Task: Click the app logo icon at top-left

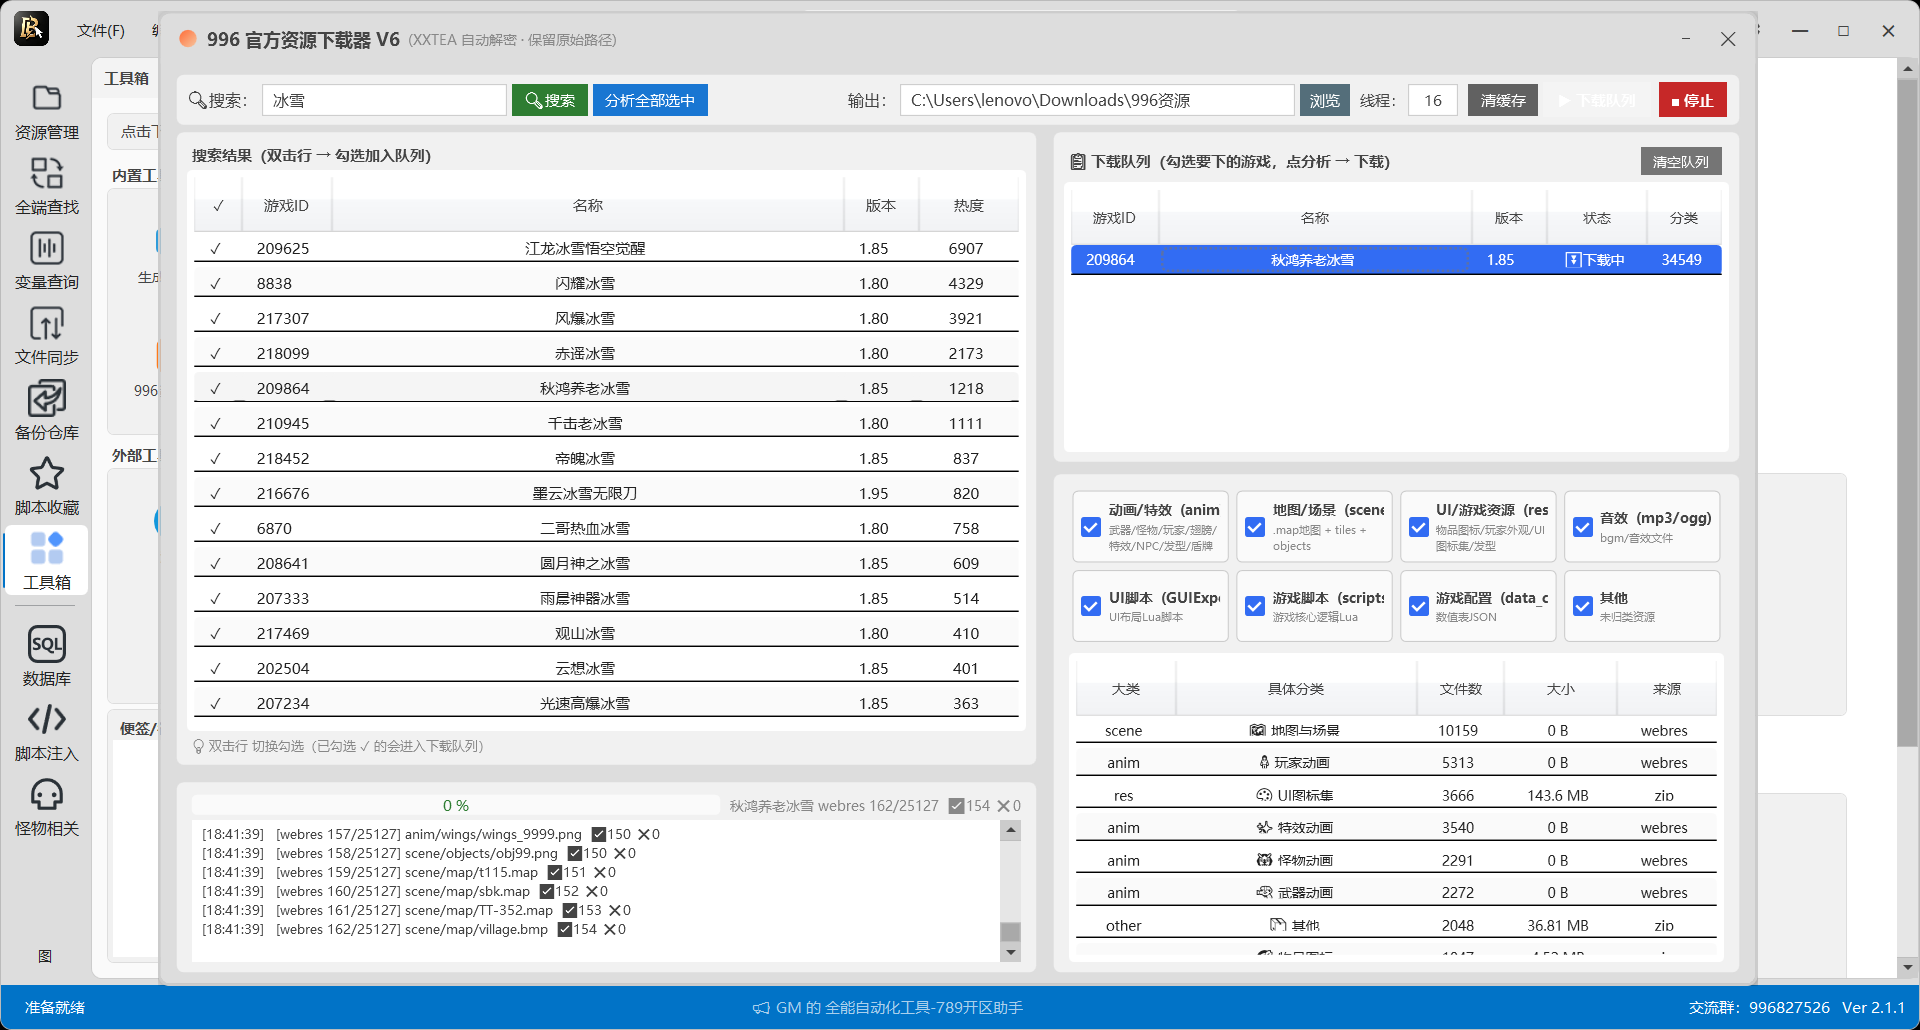Action: point(31,28)
